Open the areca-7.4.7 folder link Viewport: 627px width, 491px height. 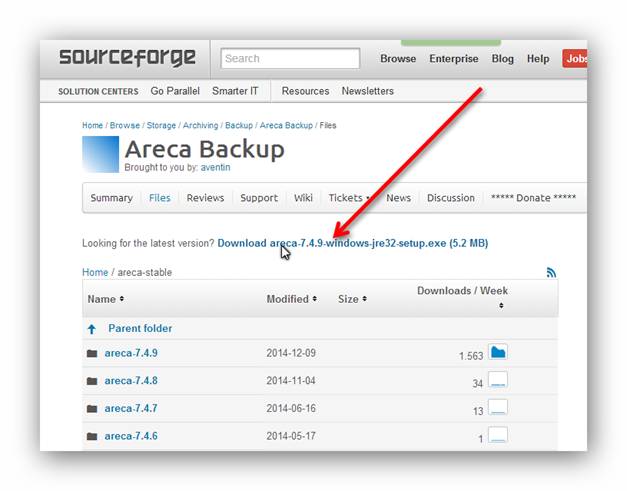(131, 408)
